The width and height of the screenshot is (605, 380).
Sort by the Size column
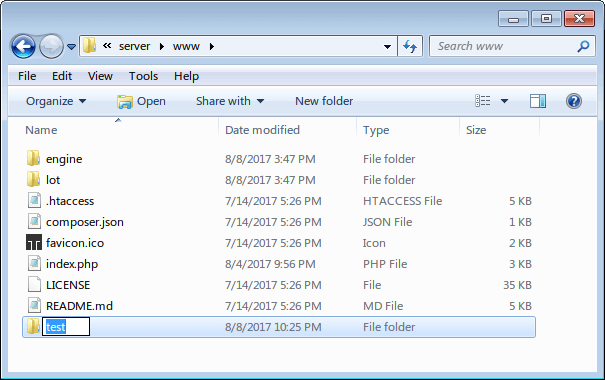(x=476, y=130)
